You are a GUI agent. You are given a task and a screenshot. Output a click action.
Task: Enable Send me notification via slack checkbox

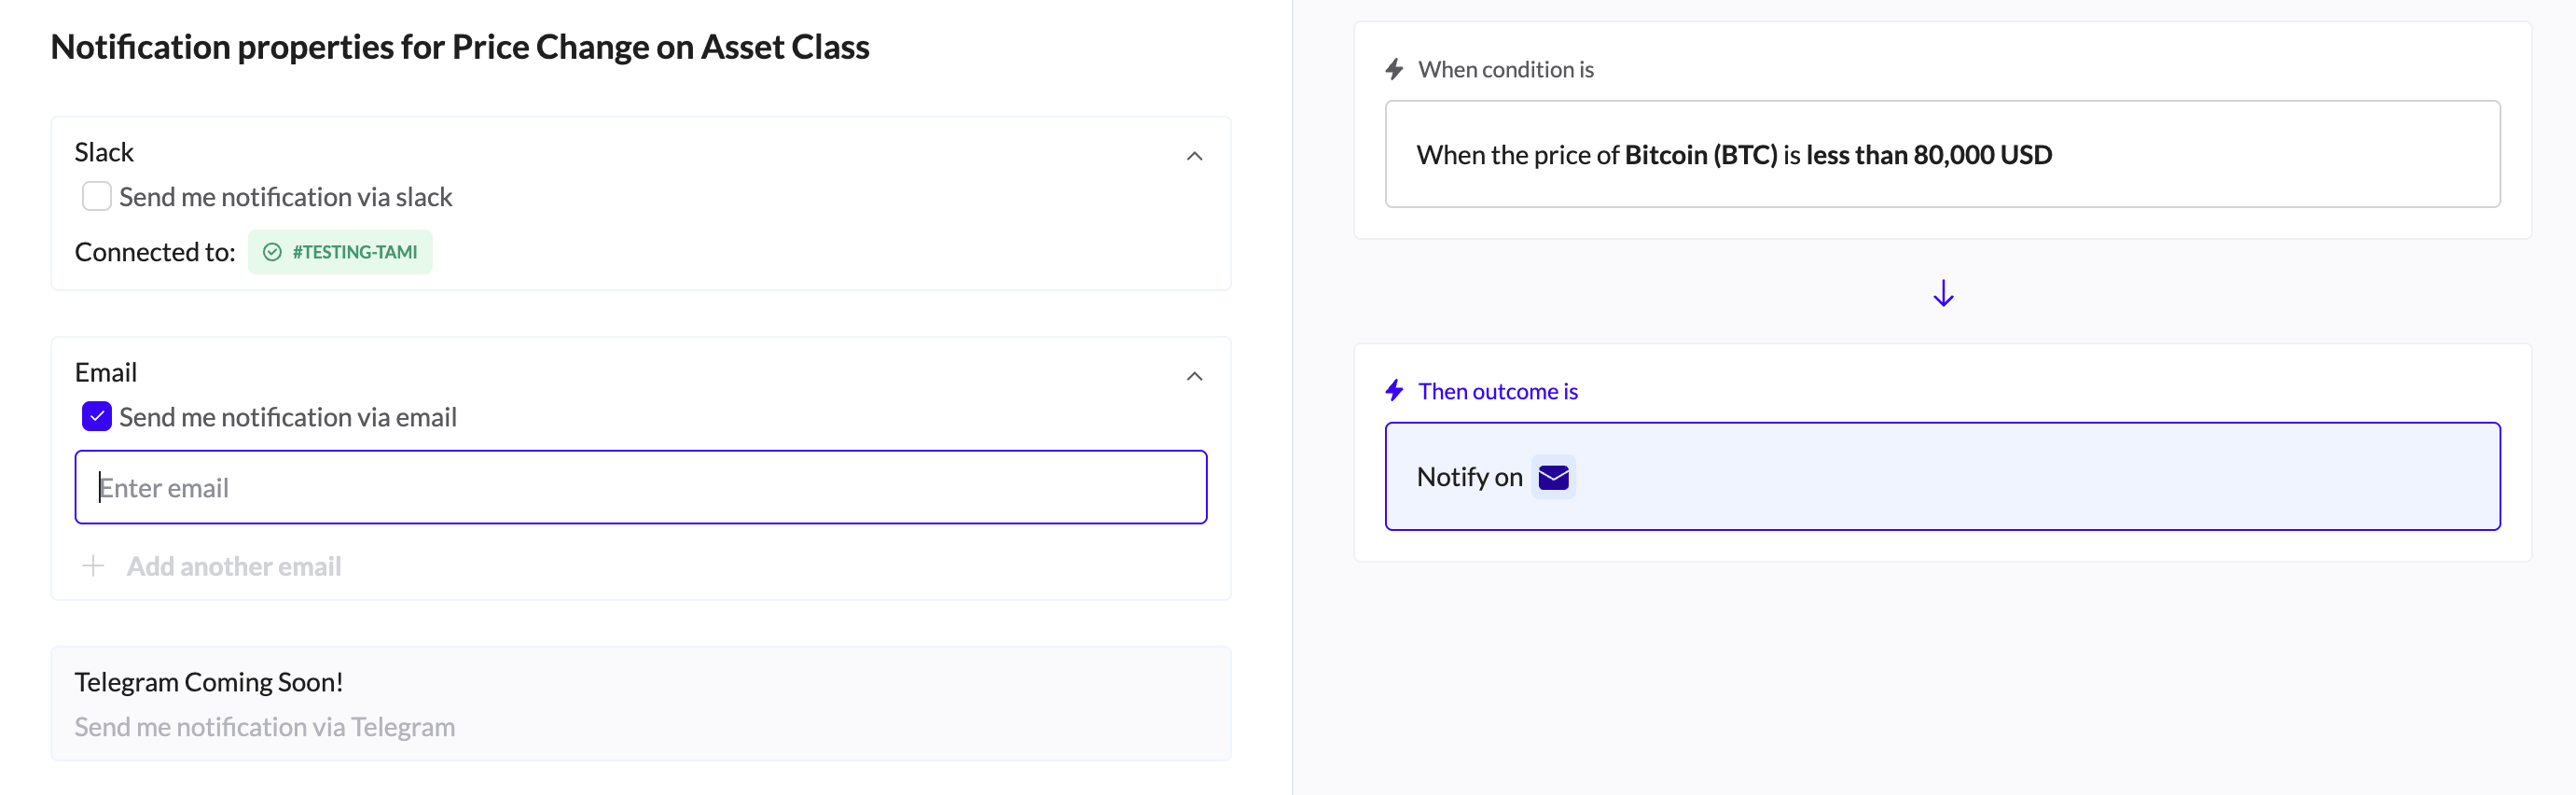[97, 196]
